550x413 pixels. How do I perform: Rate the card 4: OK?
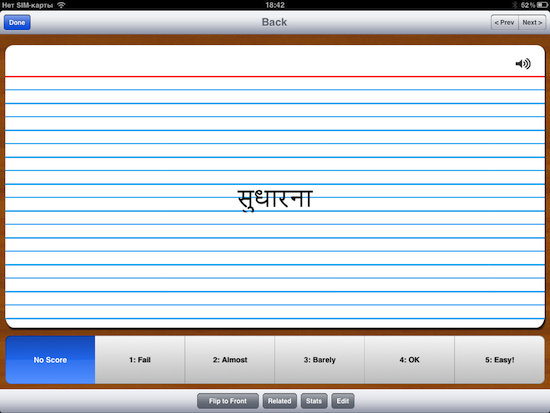pos(409,360)
